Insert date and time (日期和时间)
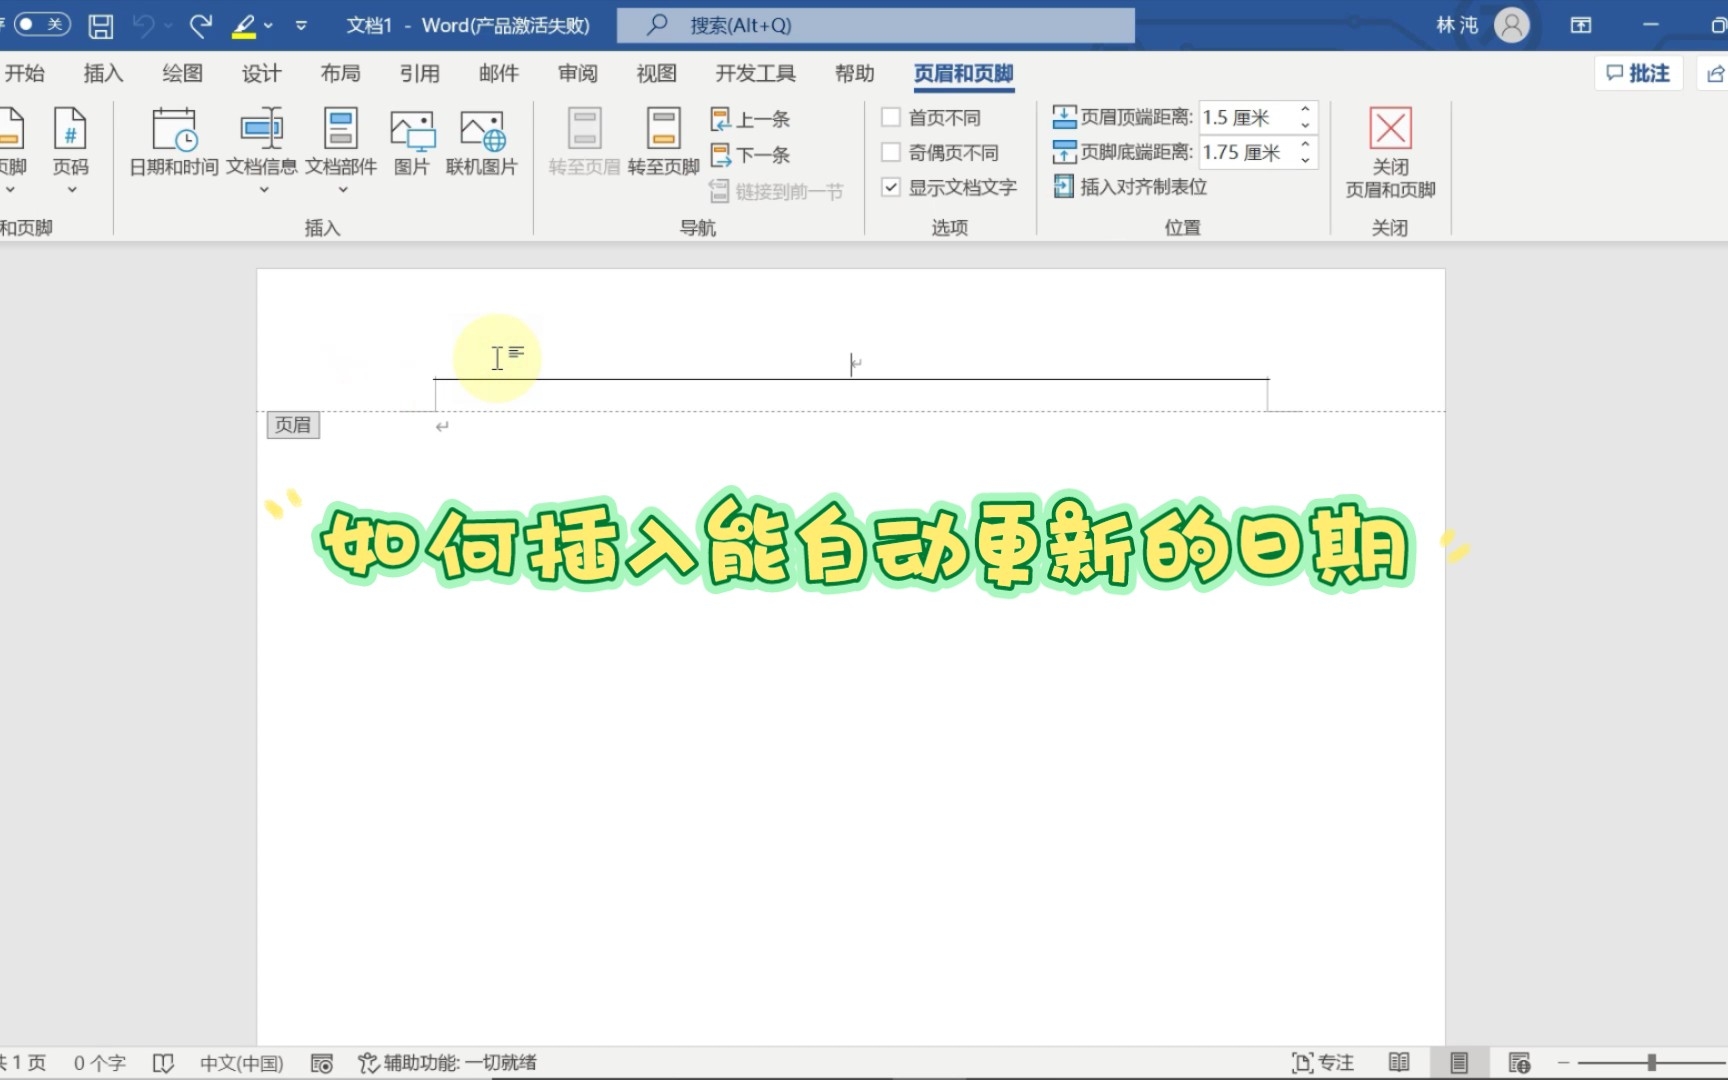The height and width of the screenshot is (1080, 1728). pos(172,145)
